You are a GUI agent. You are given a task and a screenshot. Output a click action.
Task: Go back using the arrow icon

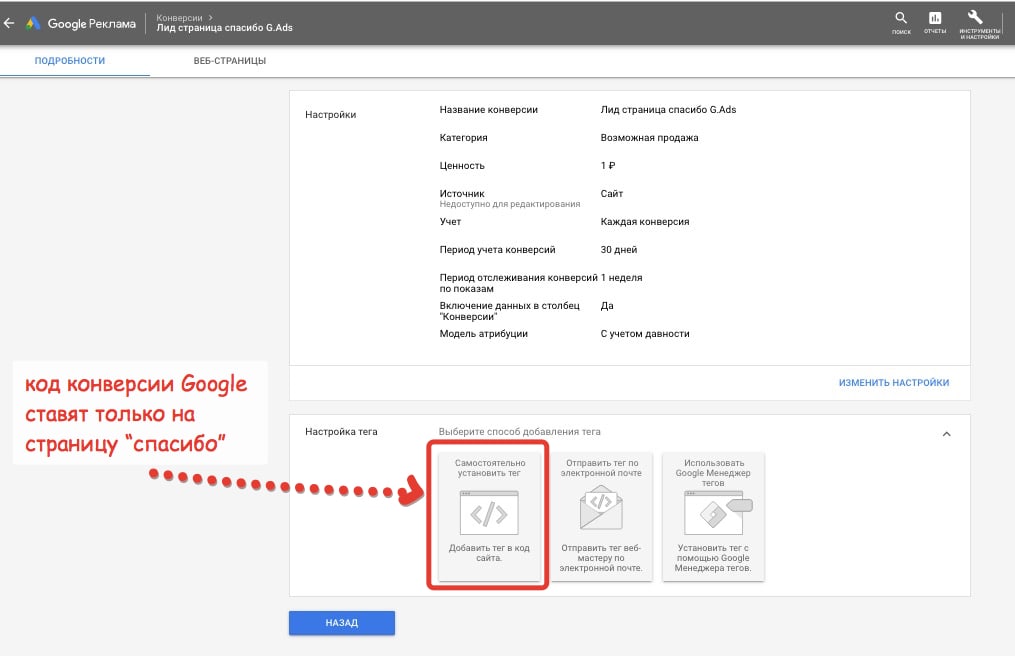click(x=9, y=23)
